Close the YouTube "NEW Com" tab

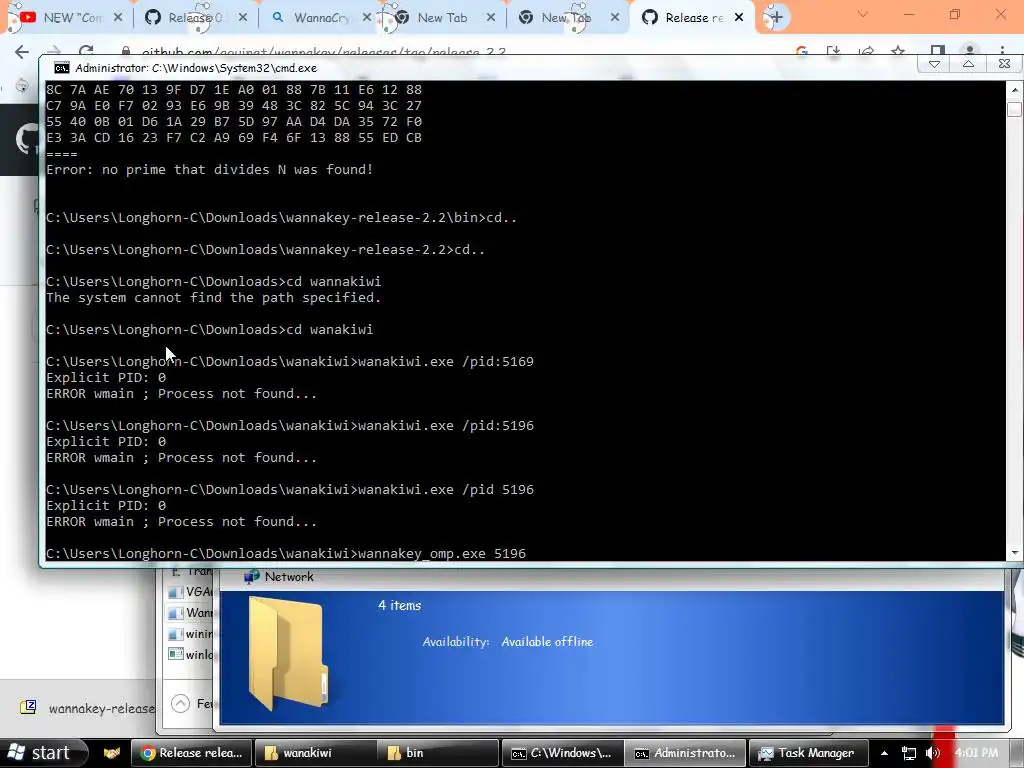pyautogui.click(x=118, y=18)
